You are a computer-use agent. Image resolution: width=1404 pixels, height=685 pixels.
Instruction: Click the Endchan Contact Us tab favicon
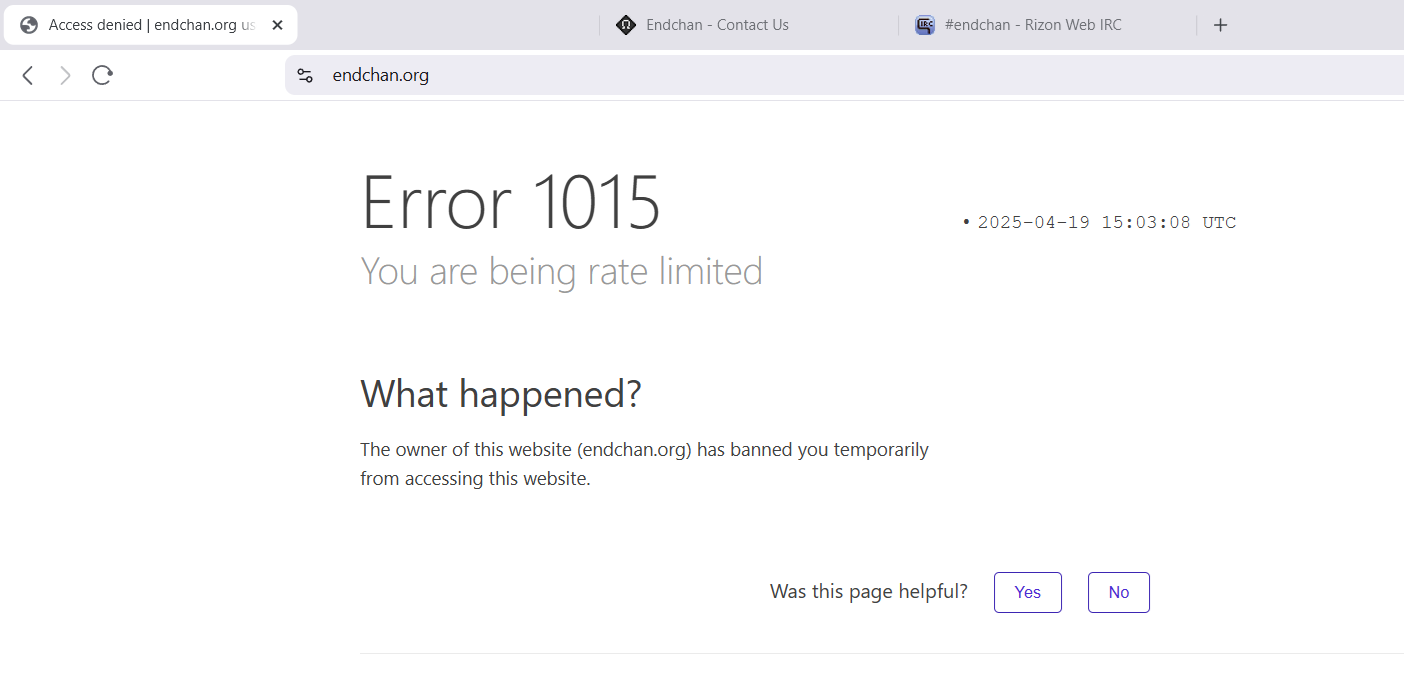pos(626,25)
